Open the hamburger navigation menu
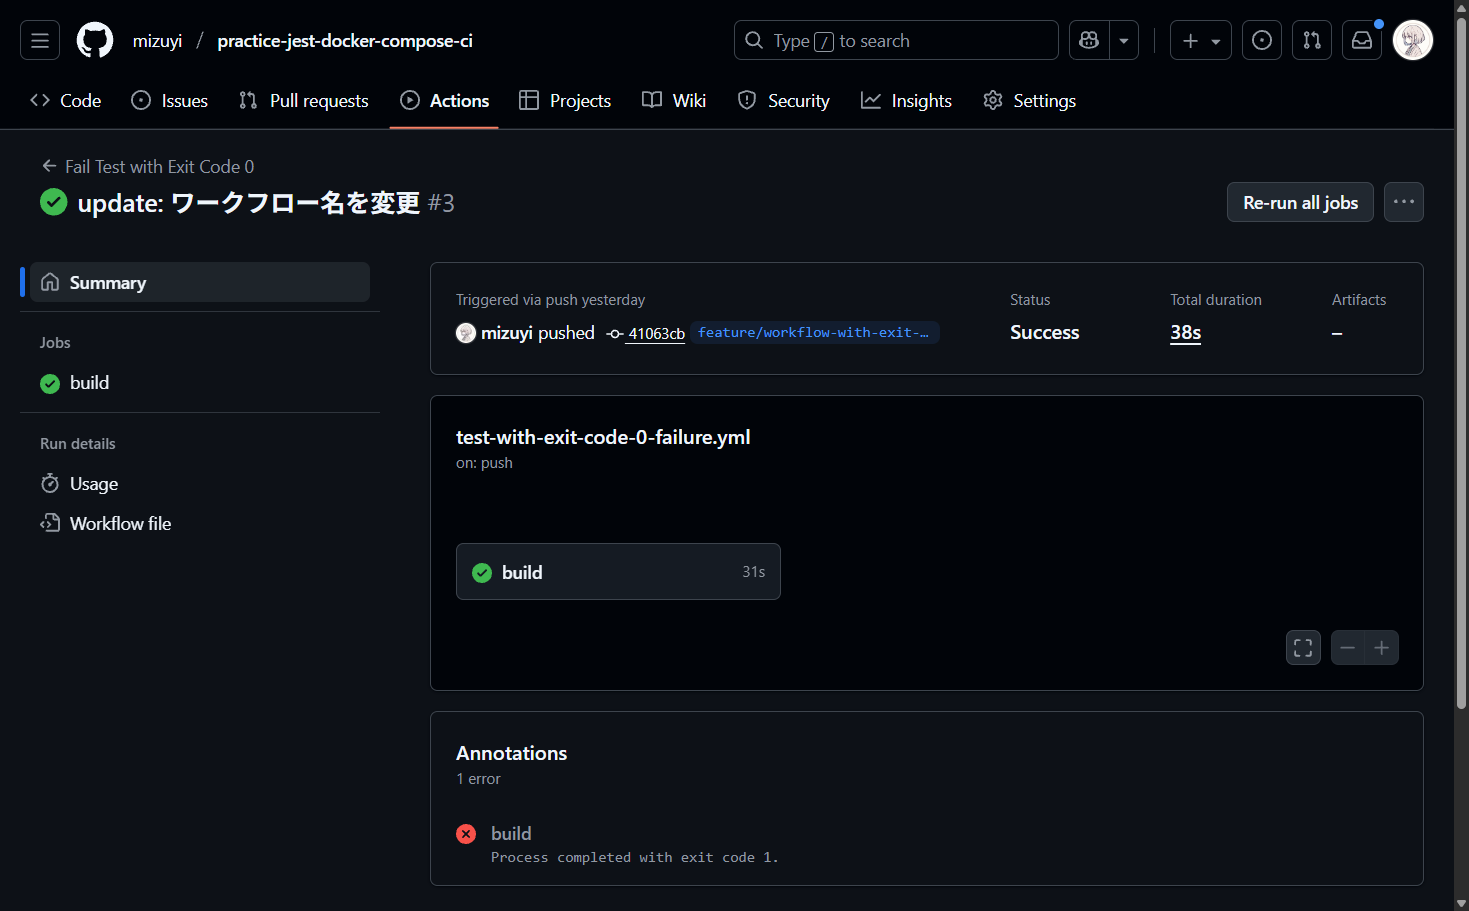Screen dimensions: 1469x911 [x=40, y=41]
